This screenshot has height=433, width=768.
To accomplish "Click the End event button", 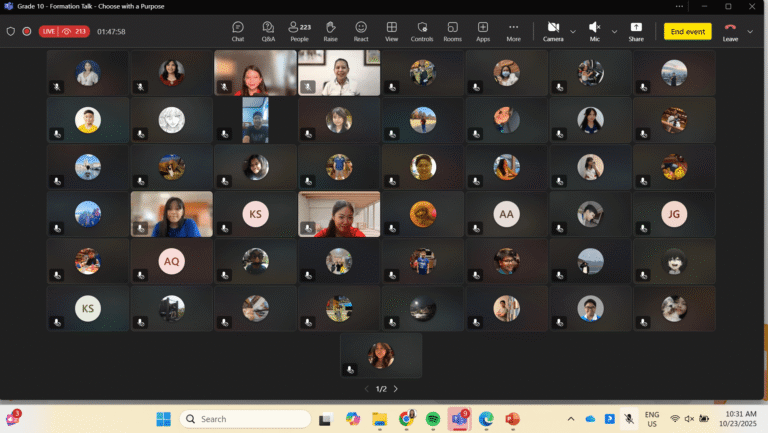I will pyautogui.click(x=688, y=31).
